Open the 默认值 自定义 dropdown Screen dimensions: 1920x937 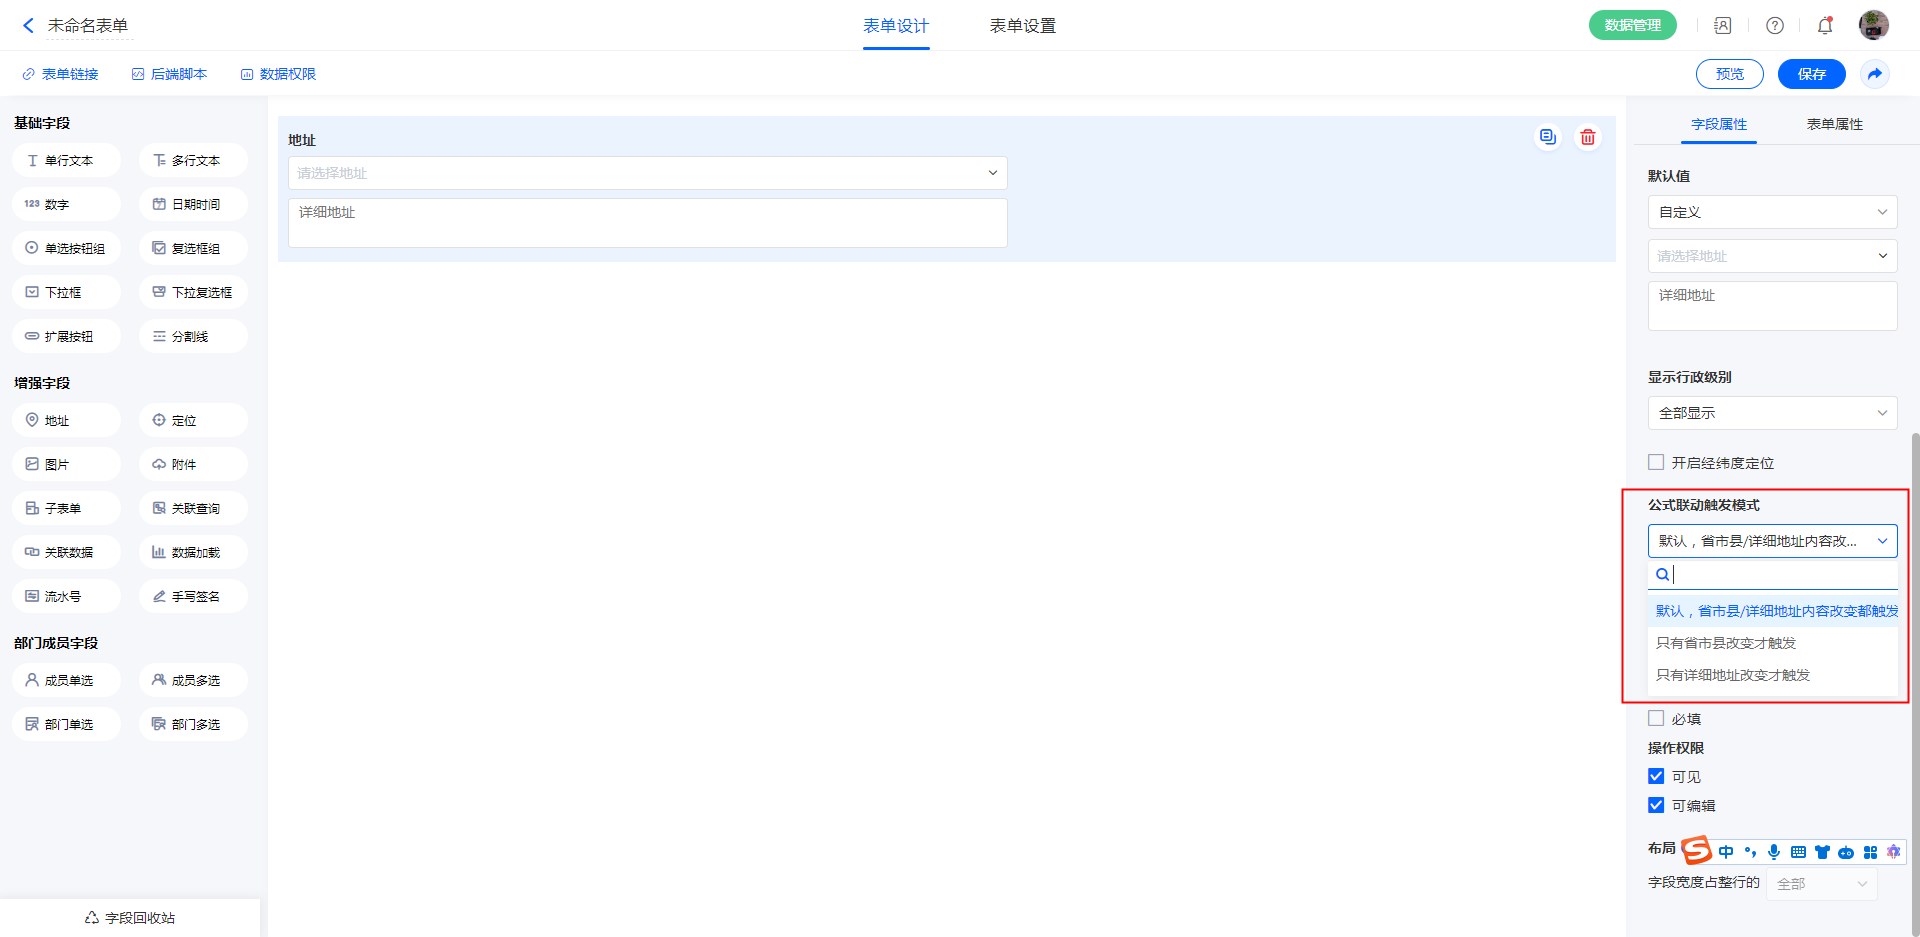pyautogui.click(x=1771, y=212)
